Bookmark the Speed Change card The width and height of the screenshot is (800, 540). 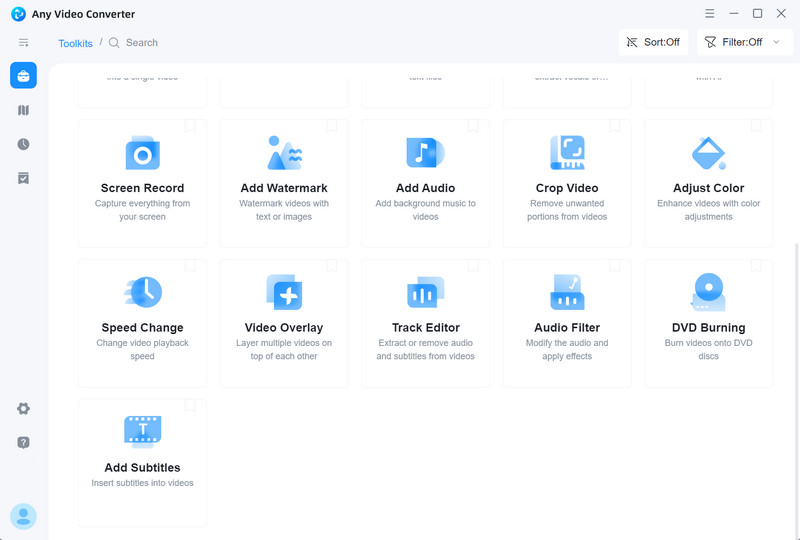pyautogui.click(x=190, y=265)
